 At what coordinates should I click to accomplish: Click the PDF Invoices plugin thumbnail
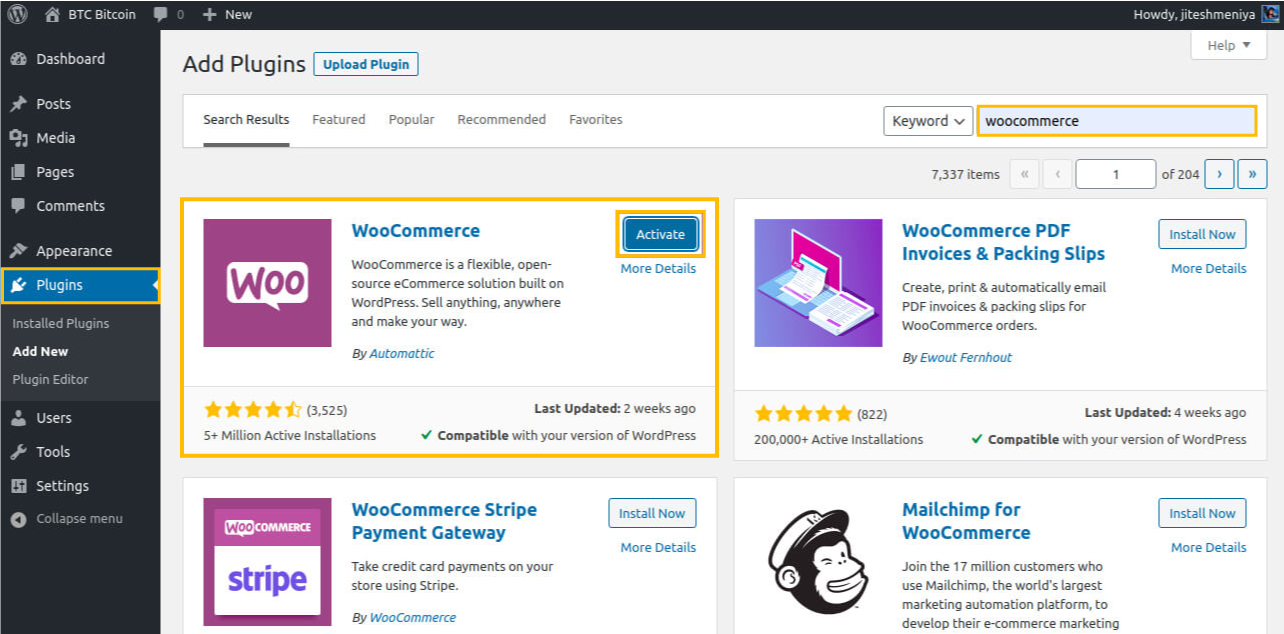818,283
